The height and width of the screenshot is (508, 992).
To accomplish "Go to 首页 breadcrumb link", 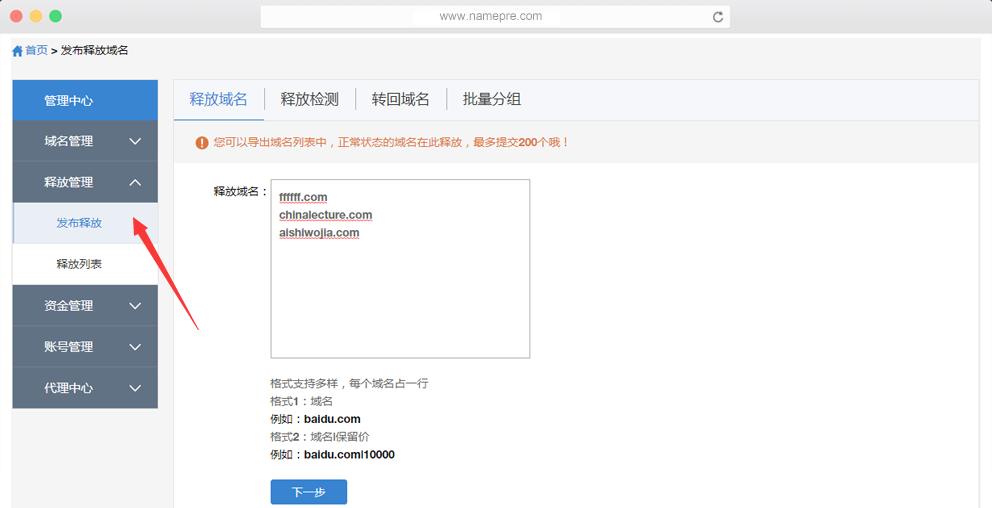I will click(36, 50).
